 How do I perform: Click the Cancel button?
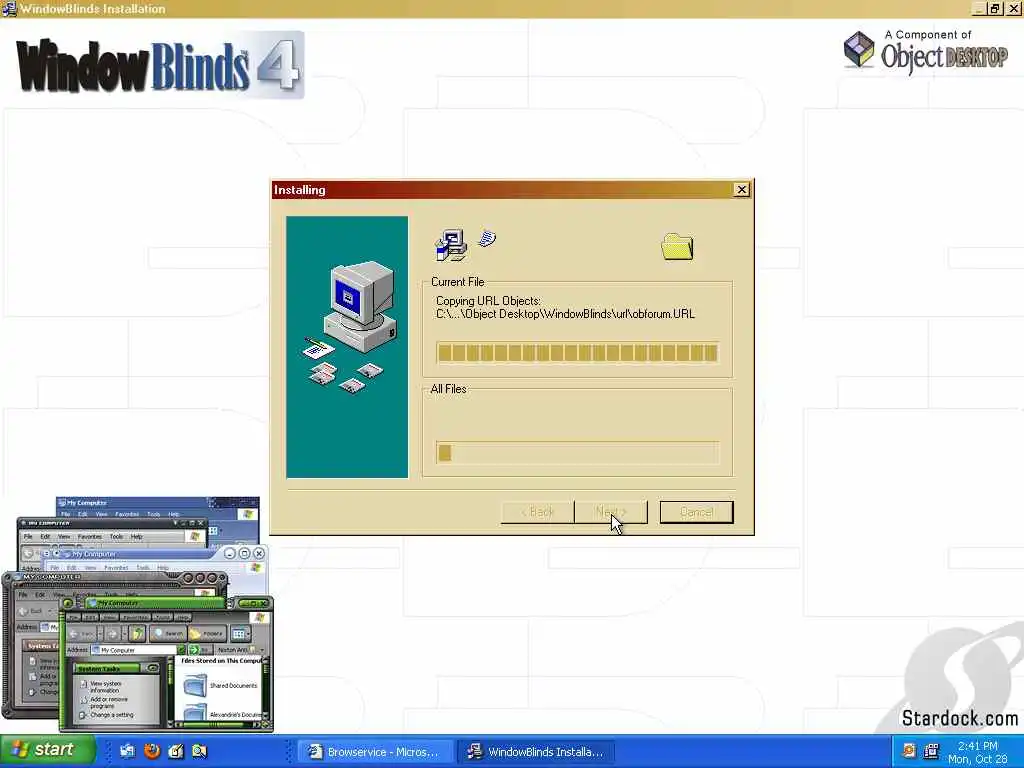[696, 512]
